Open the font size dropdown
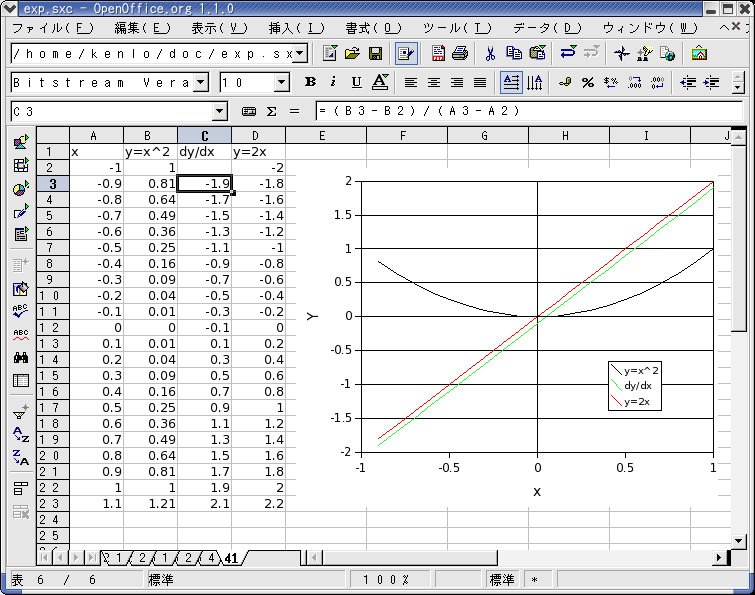Viewport: 755px width, 595px height. (281, 82)
